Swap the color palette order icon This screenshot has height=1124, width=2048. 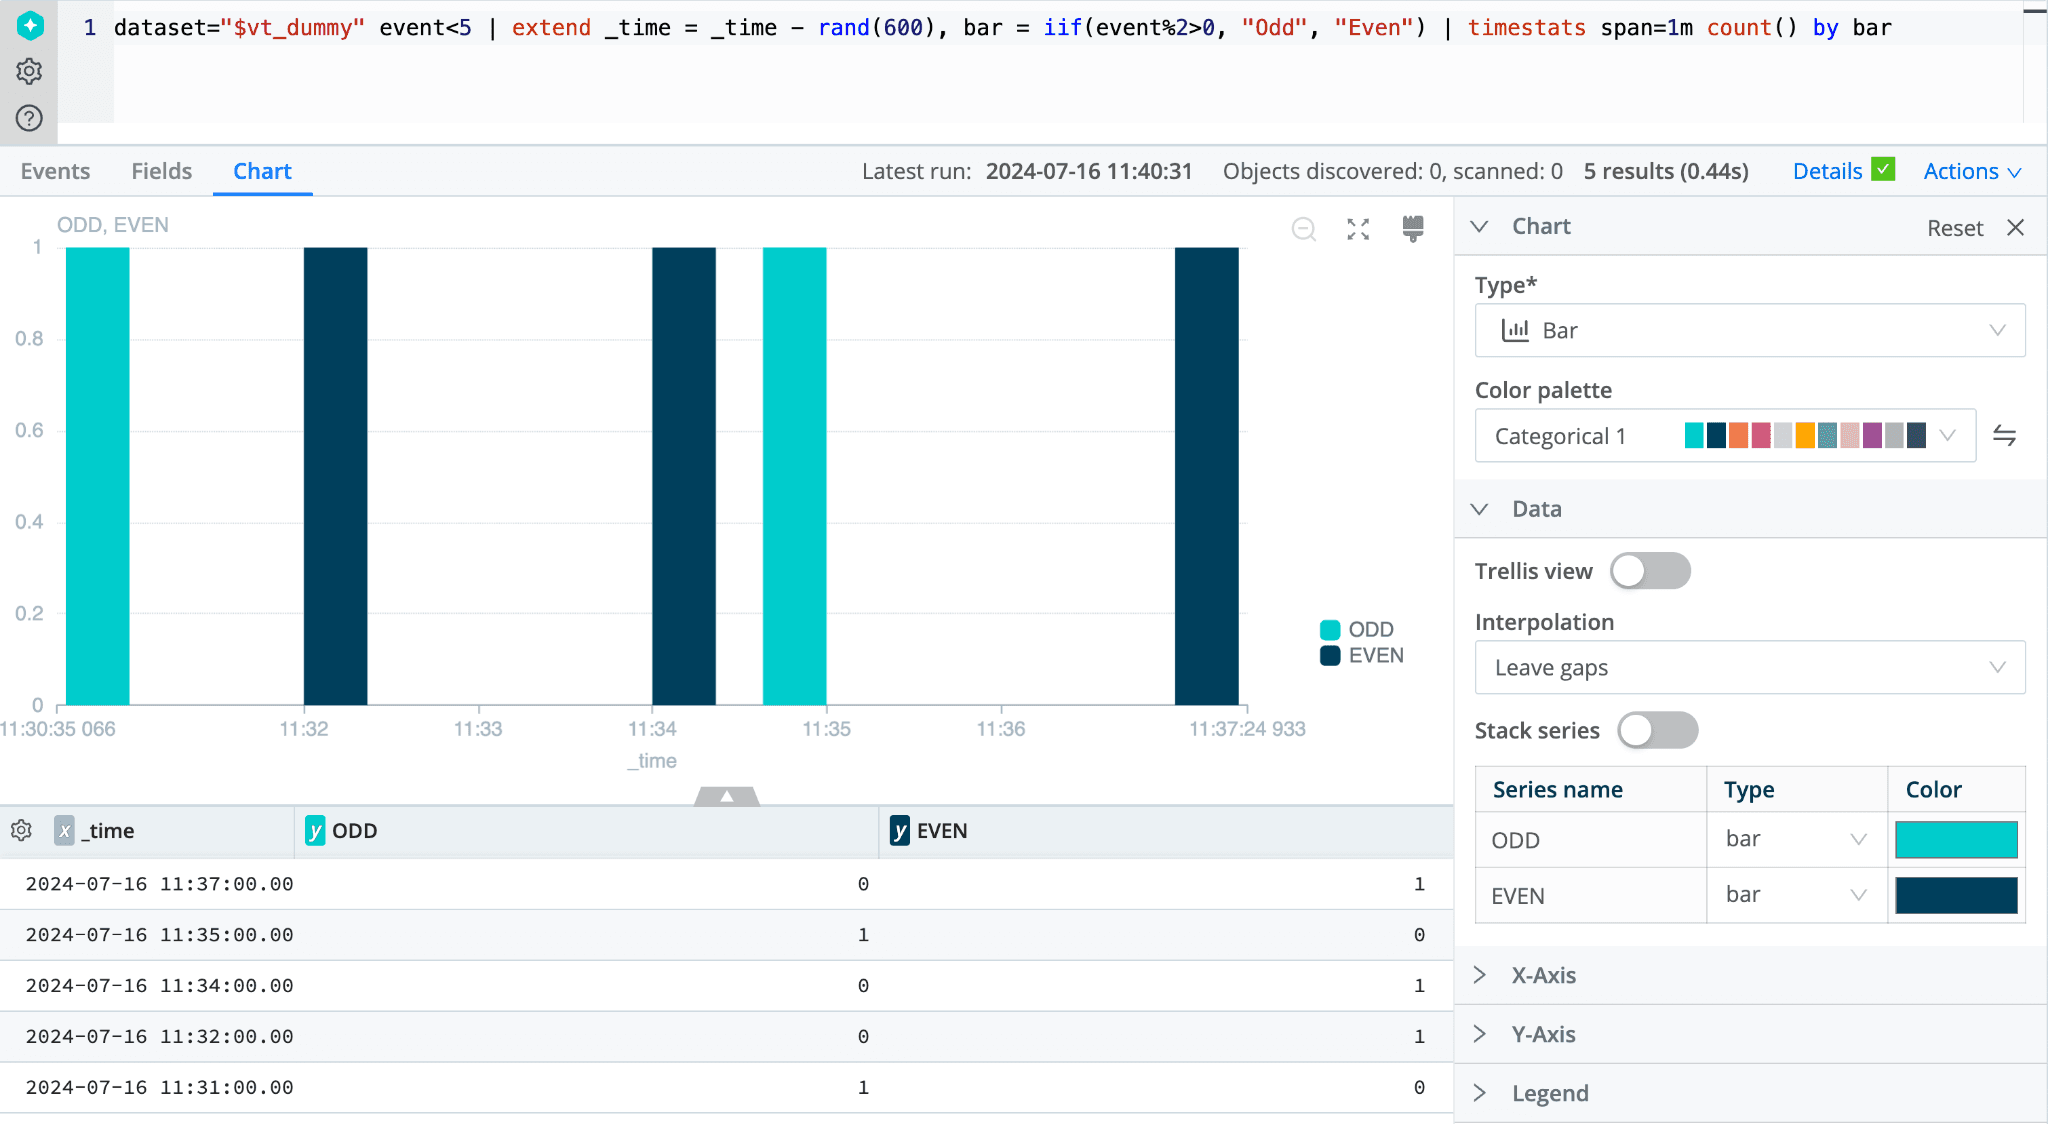[x=2004, y=436]
